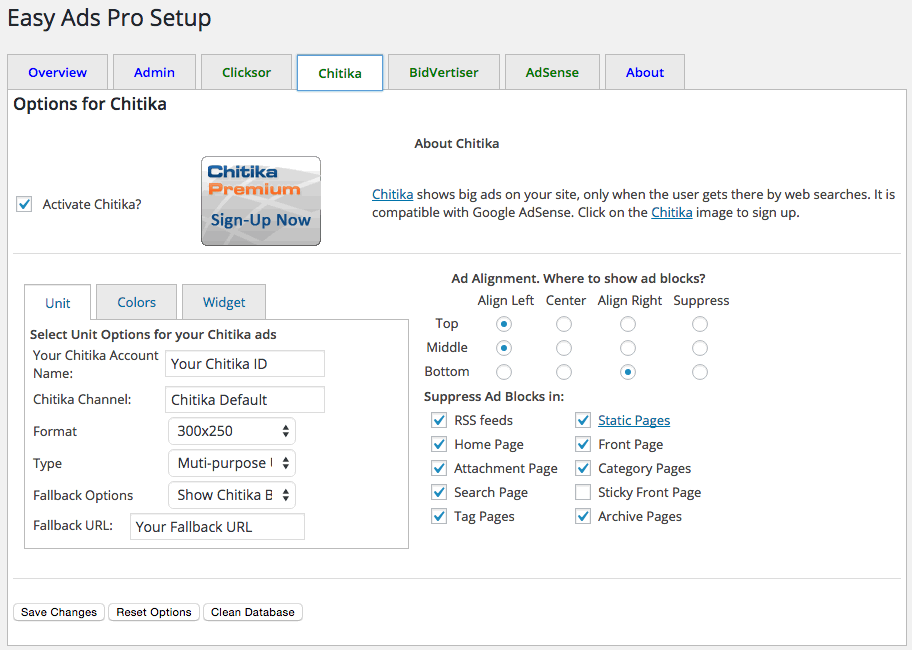Uncheck the Front Page checkbox
Screen dimensions: 912x650
coord(583,444)
